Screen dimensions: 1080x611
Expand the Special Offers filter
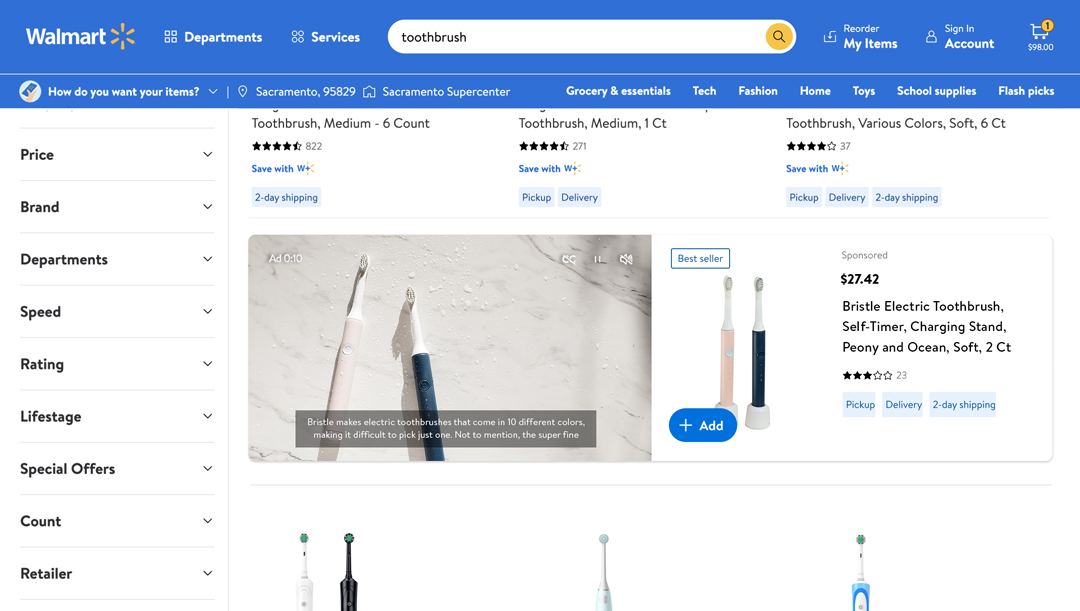117,469
